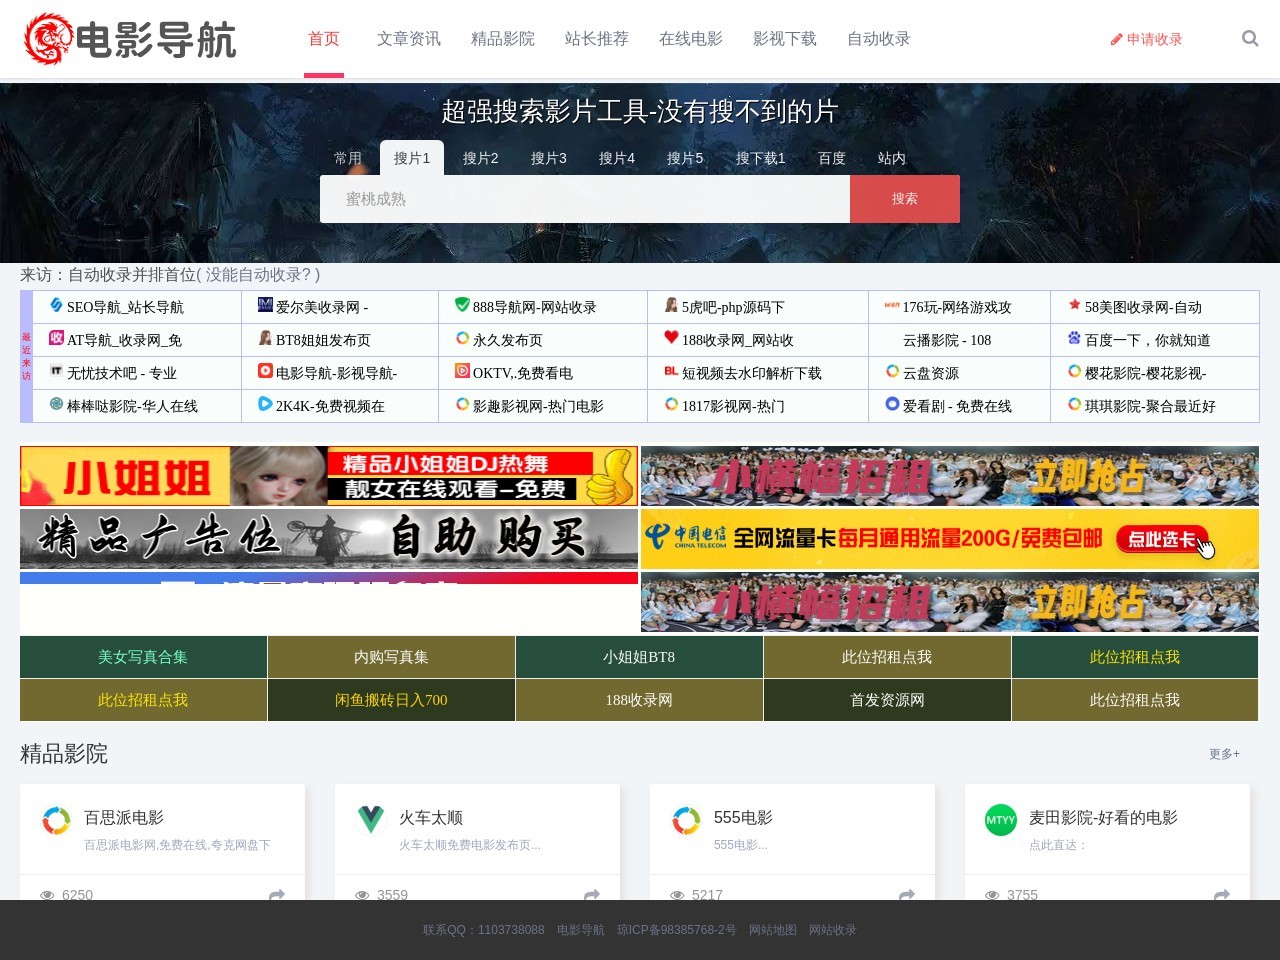Click share arrow on 火车太顺 card
This screenshot has height=960, width=1280.
tap(592, 894)
